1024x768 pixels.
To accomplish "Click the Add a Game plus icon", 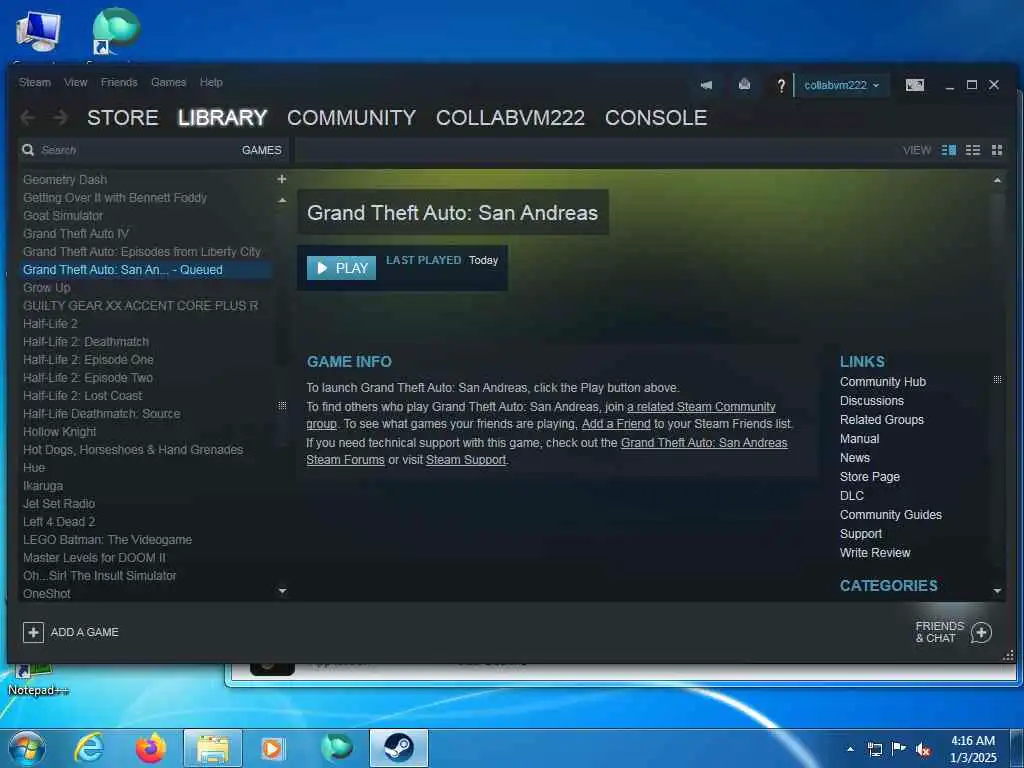I will tap(33, 632).
